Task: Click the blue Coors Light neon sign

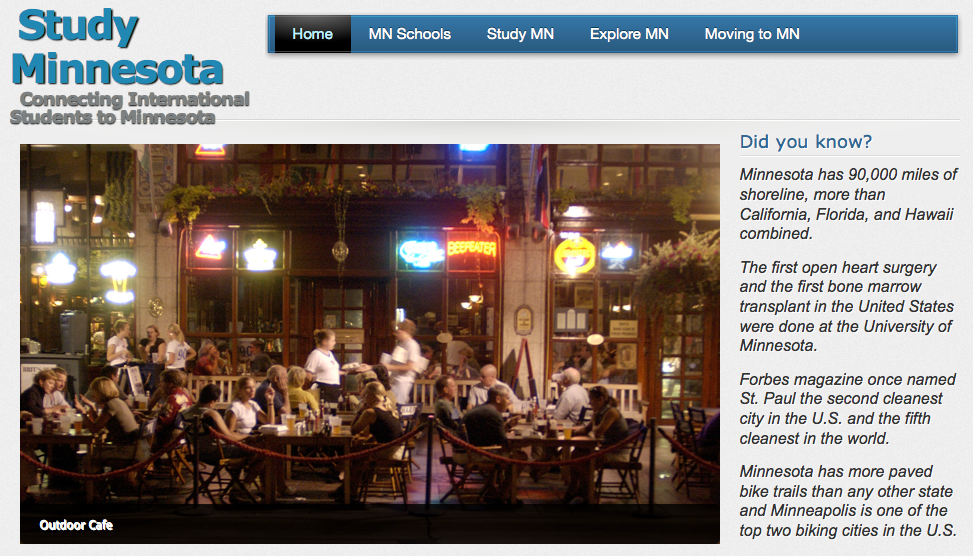Action: [421, 253]
